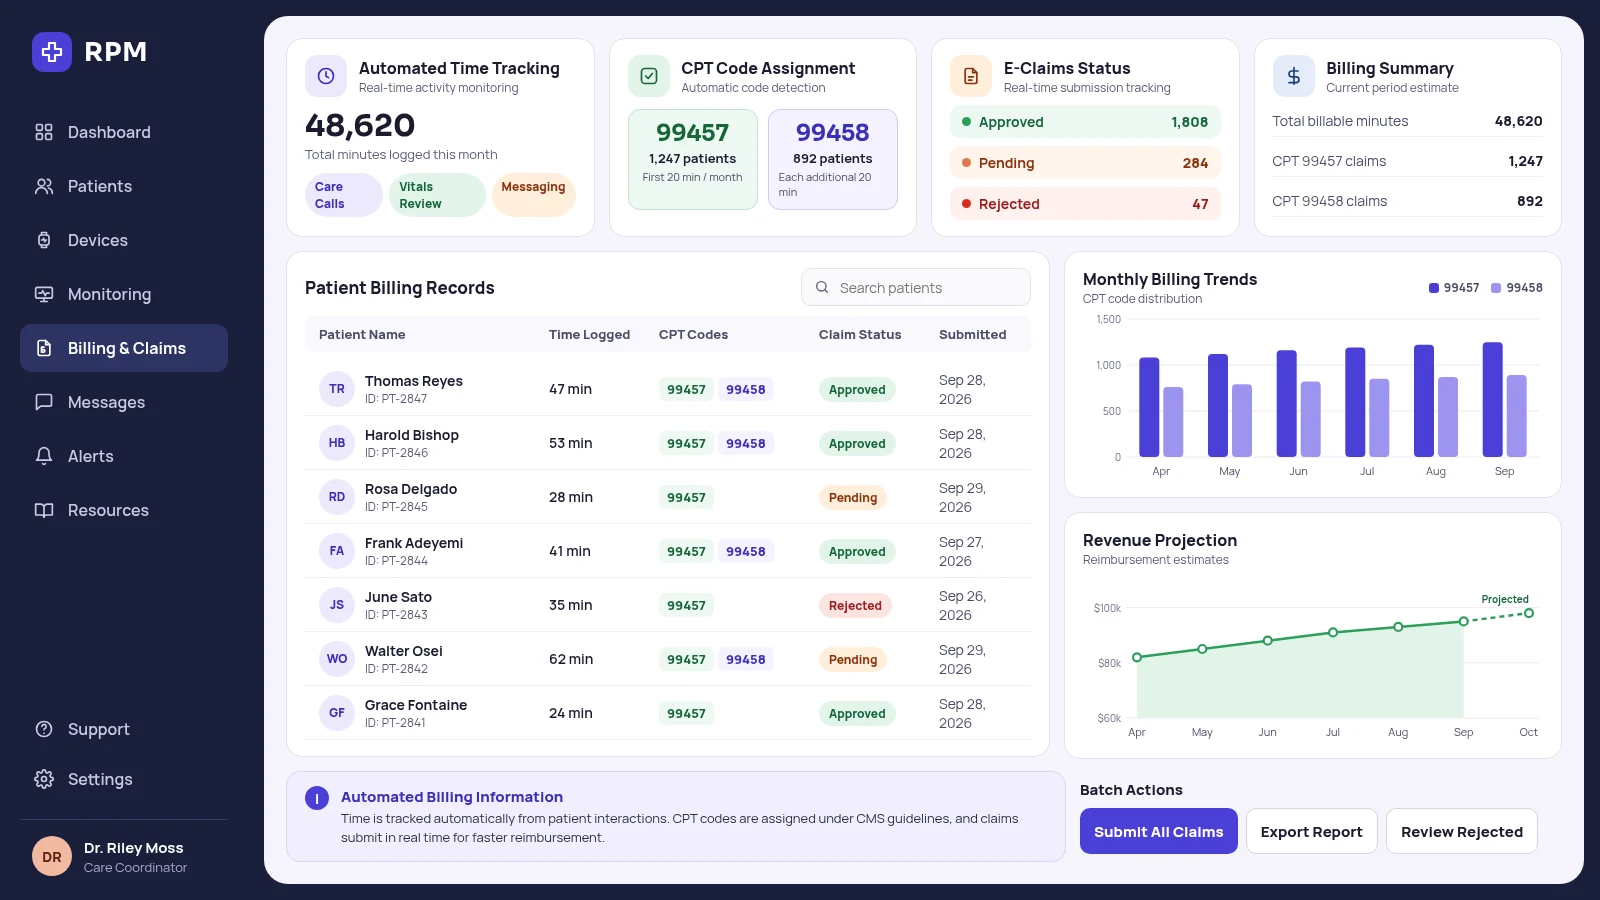Click the 99457 legend swatch
This screenshot has height=900, width=1600.
point(1434,288)
